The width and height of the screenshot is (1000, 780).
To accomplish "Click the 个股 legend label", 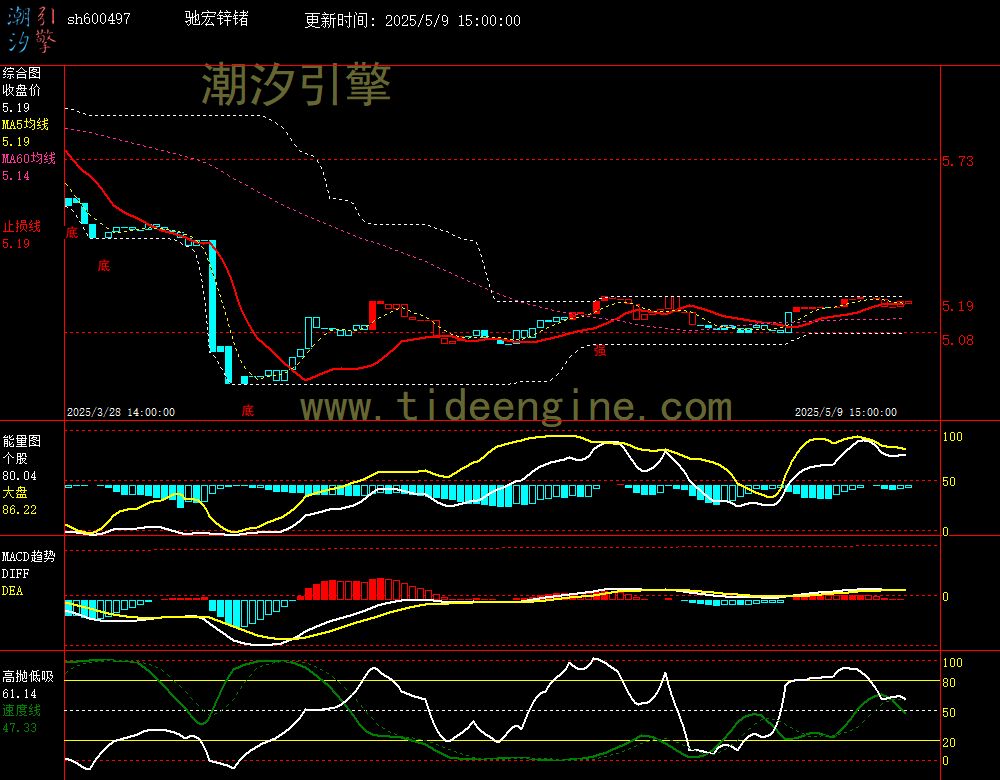I will (15, 459).
